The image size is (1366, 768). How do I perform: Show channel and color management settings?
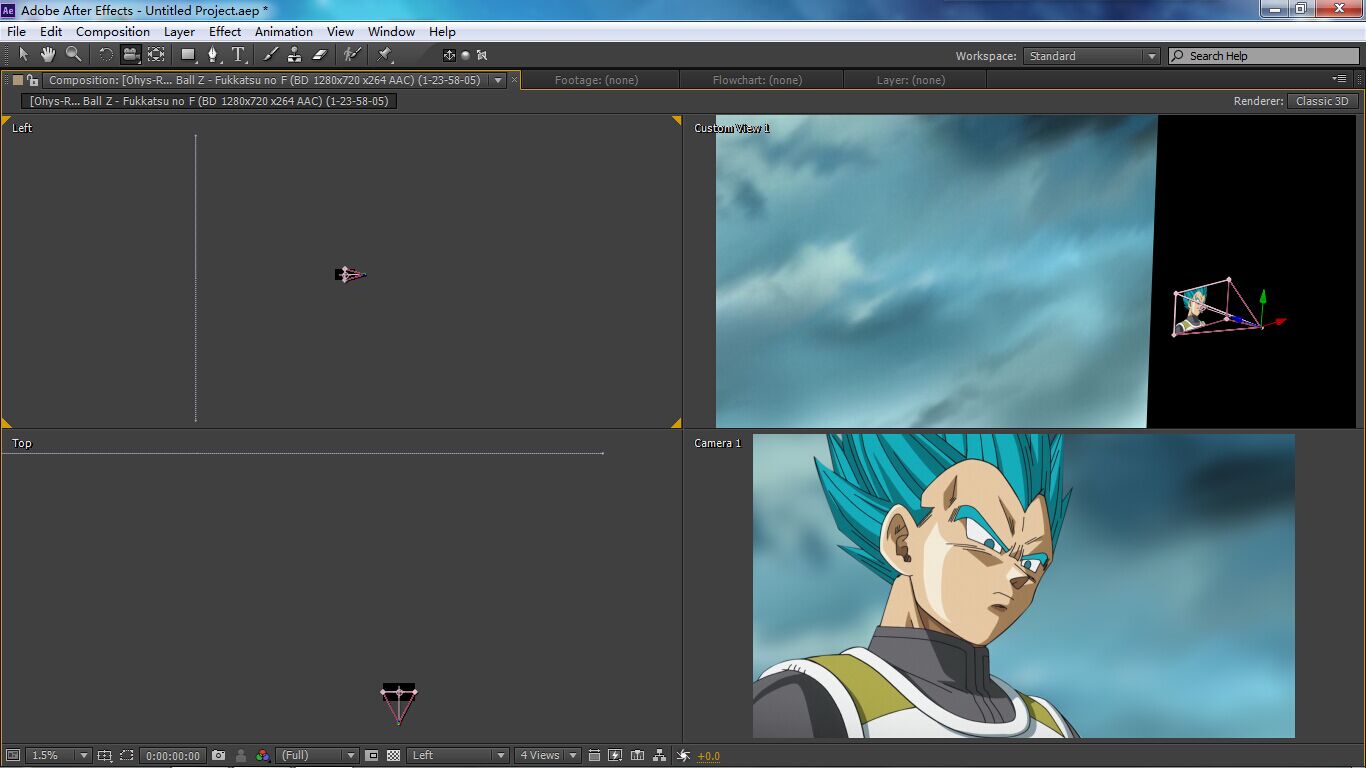click(263, 755)
